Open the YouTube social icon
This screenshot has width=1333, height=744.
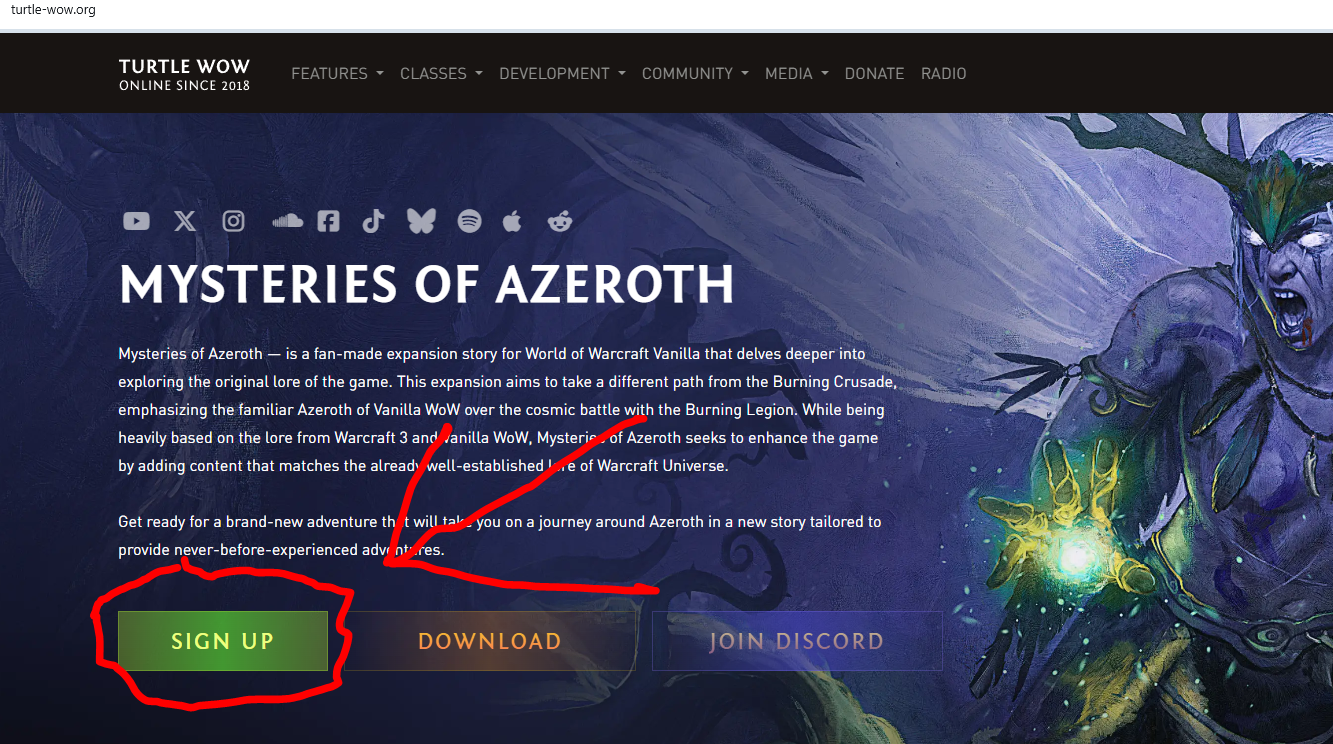[x=136, y=221]
